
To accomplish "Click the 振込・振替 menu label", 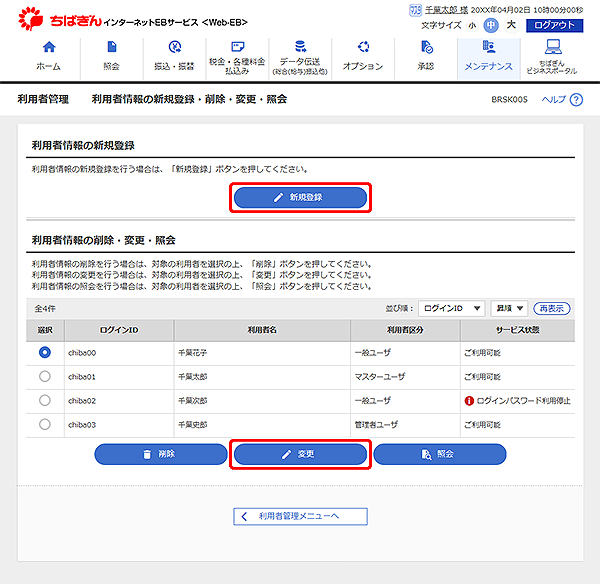I will [174, 66].
